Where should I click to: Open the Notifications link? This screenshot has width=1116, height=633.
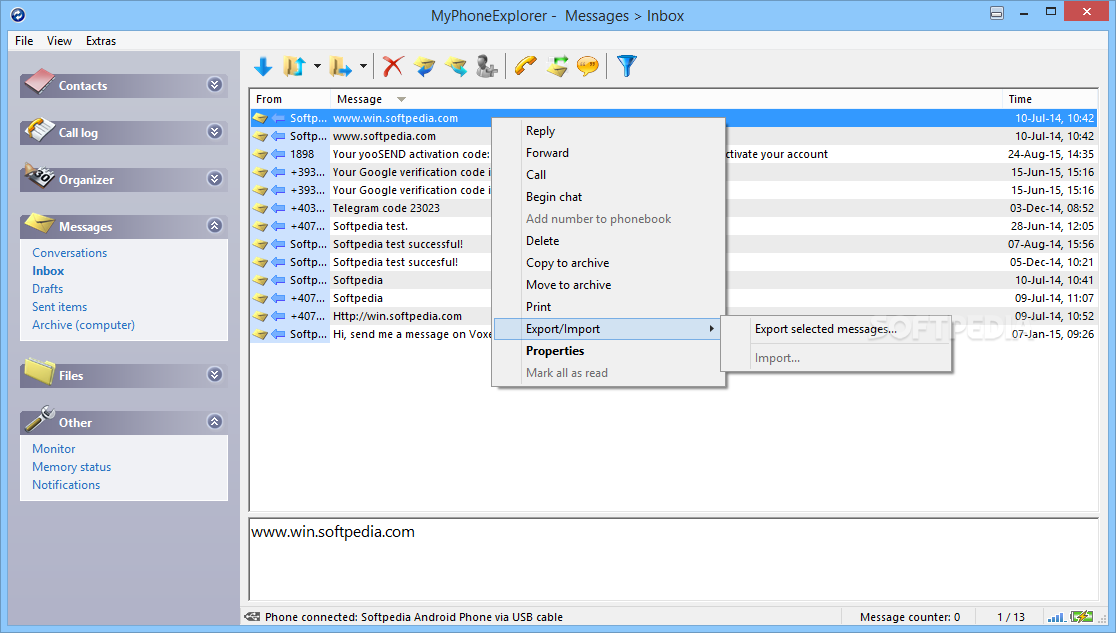tap(66, 485)
